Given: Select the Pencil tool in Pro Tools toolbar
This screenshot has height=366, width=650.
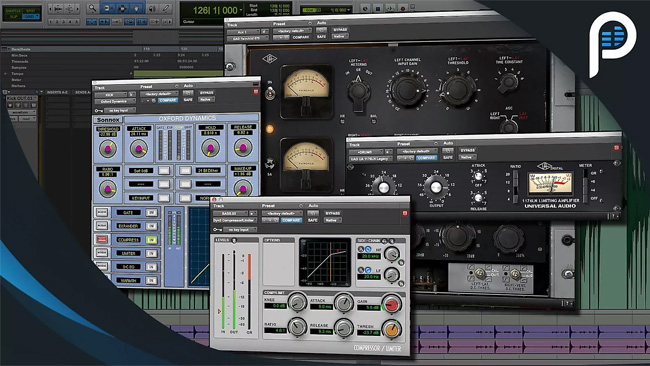Looking at the screenshot, I should tap(166, 8).
